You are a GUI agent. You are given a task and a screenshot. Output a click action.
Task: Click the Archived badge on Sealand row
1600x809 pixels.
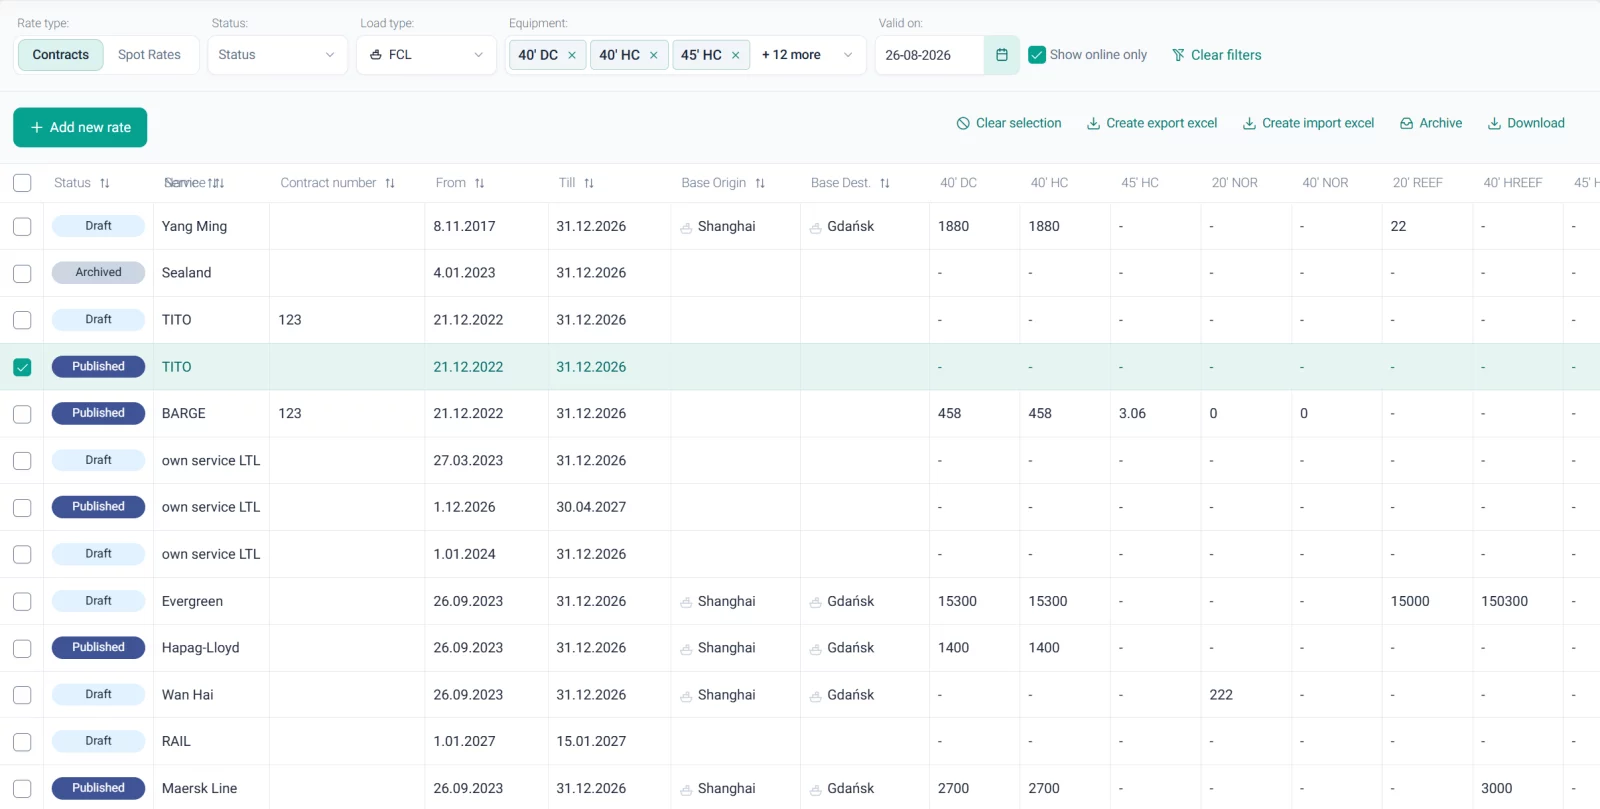point(98,272)
